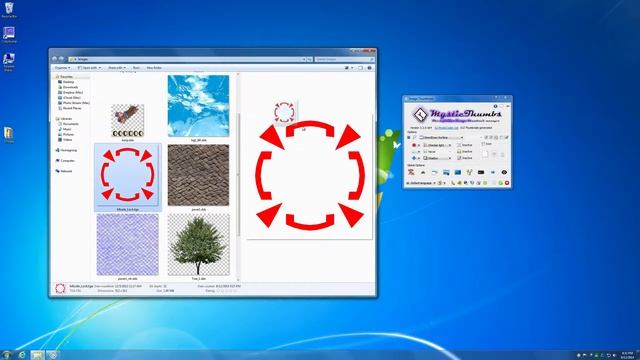Expand the Checker light background dropdown

pyautogui.click(x=437, y=145)
